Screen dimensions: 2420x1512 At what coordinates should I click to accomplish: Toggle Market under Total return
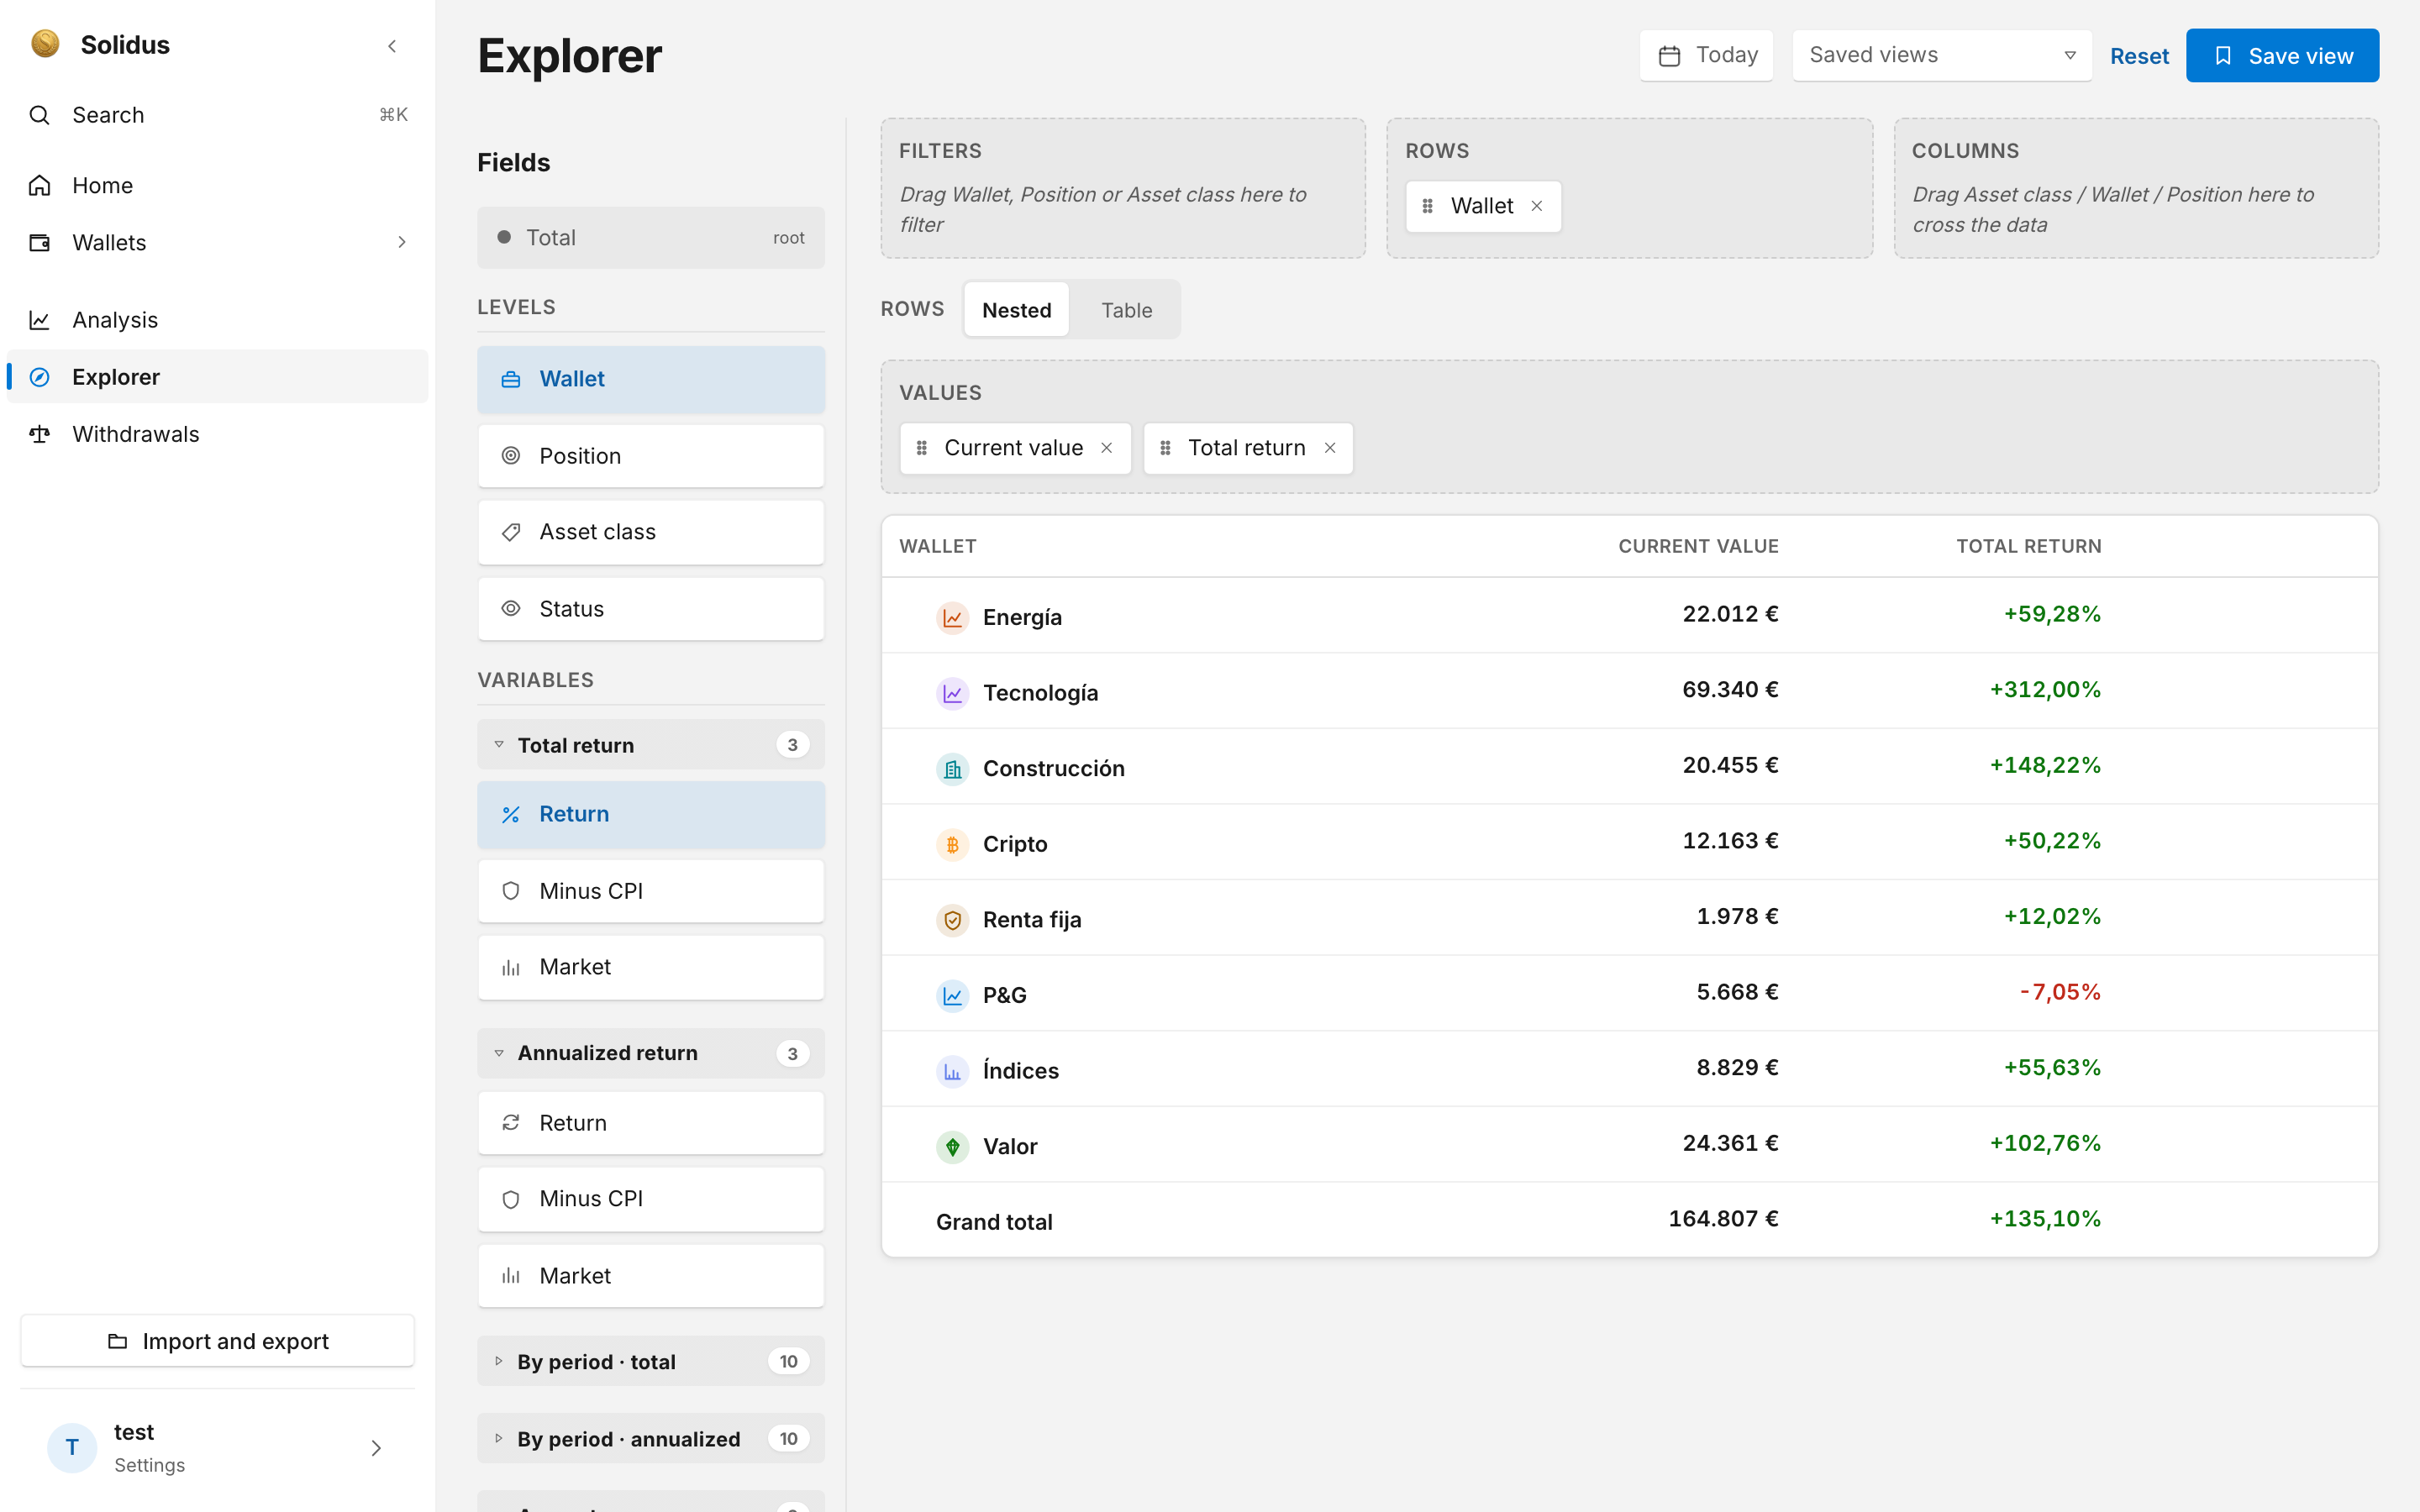click(651, 967)
